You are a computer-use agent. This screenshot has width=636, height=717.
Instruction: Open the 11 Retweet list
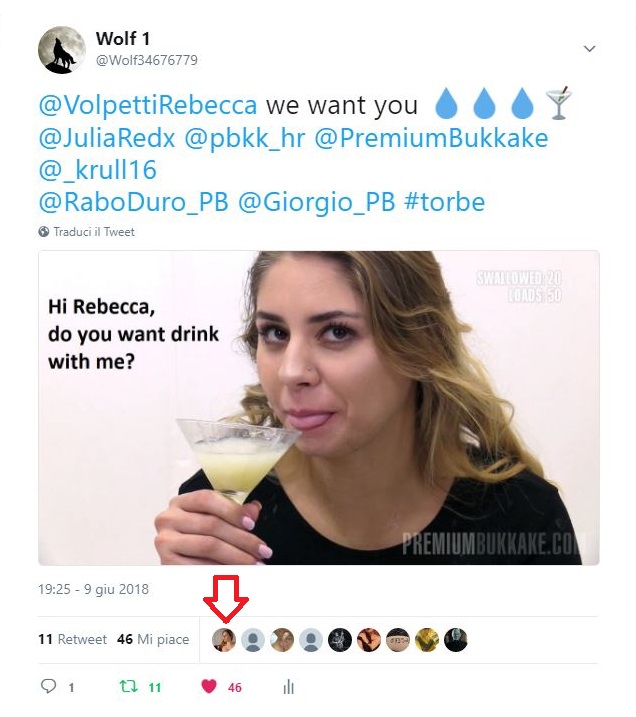(72, 640)
